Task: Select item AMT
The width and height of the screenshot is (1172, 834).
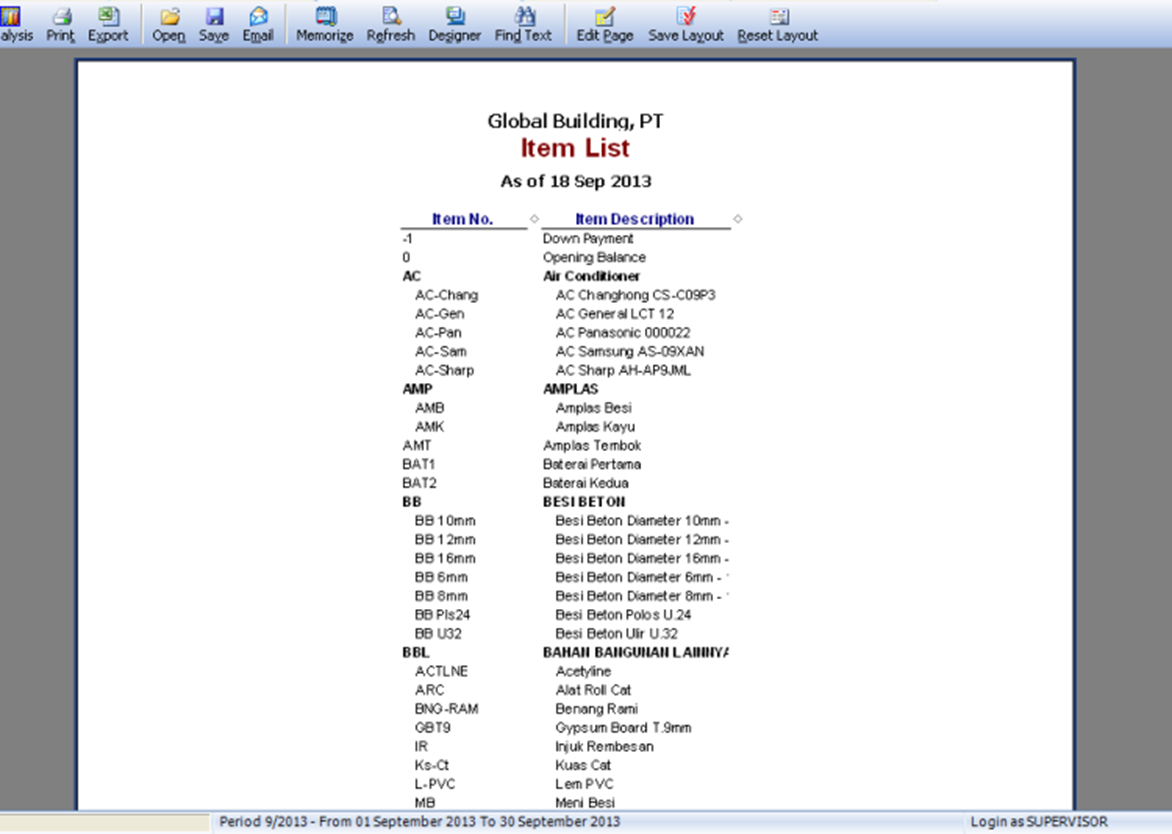Action: coord(416,445)
